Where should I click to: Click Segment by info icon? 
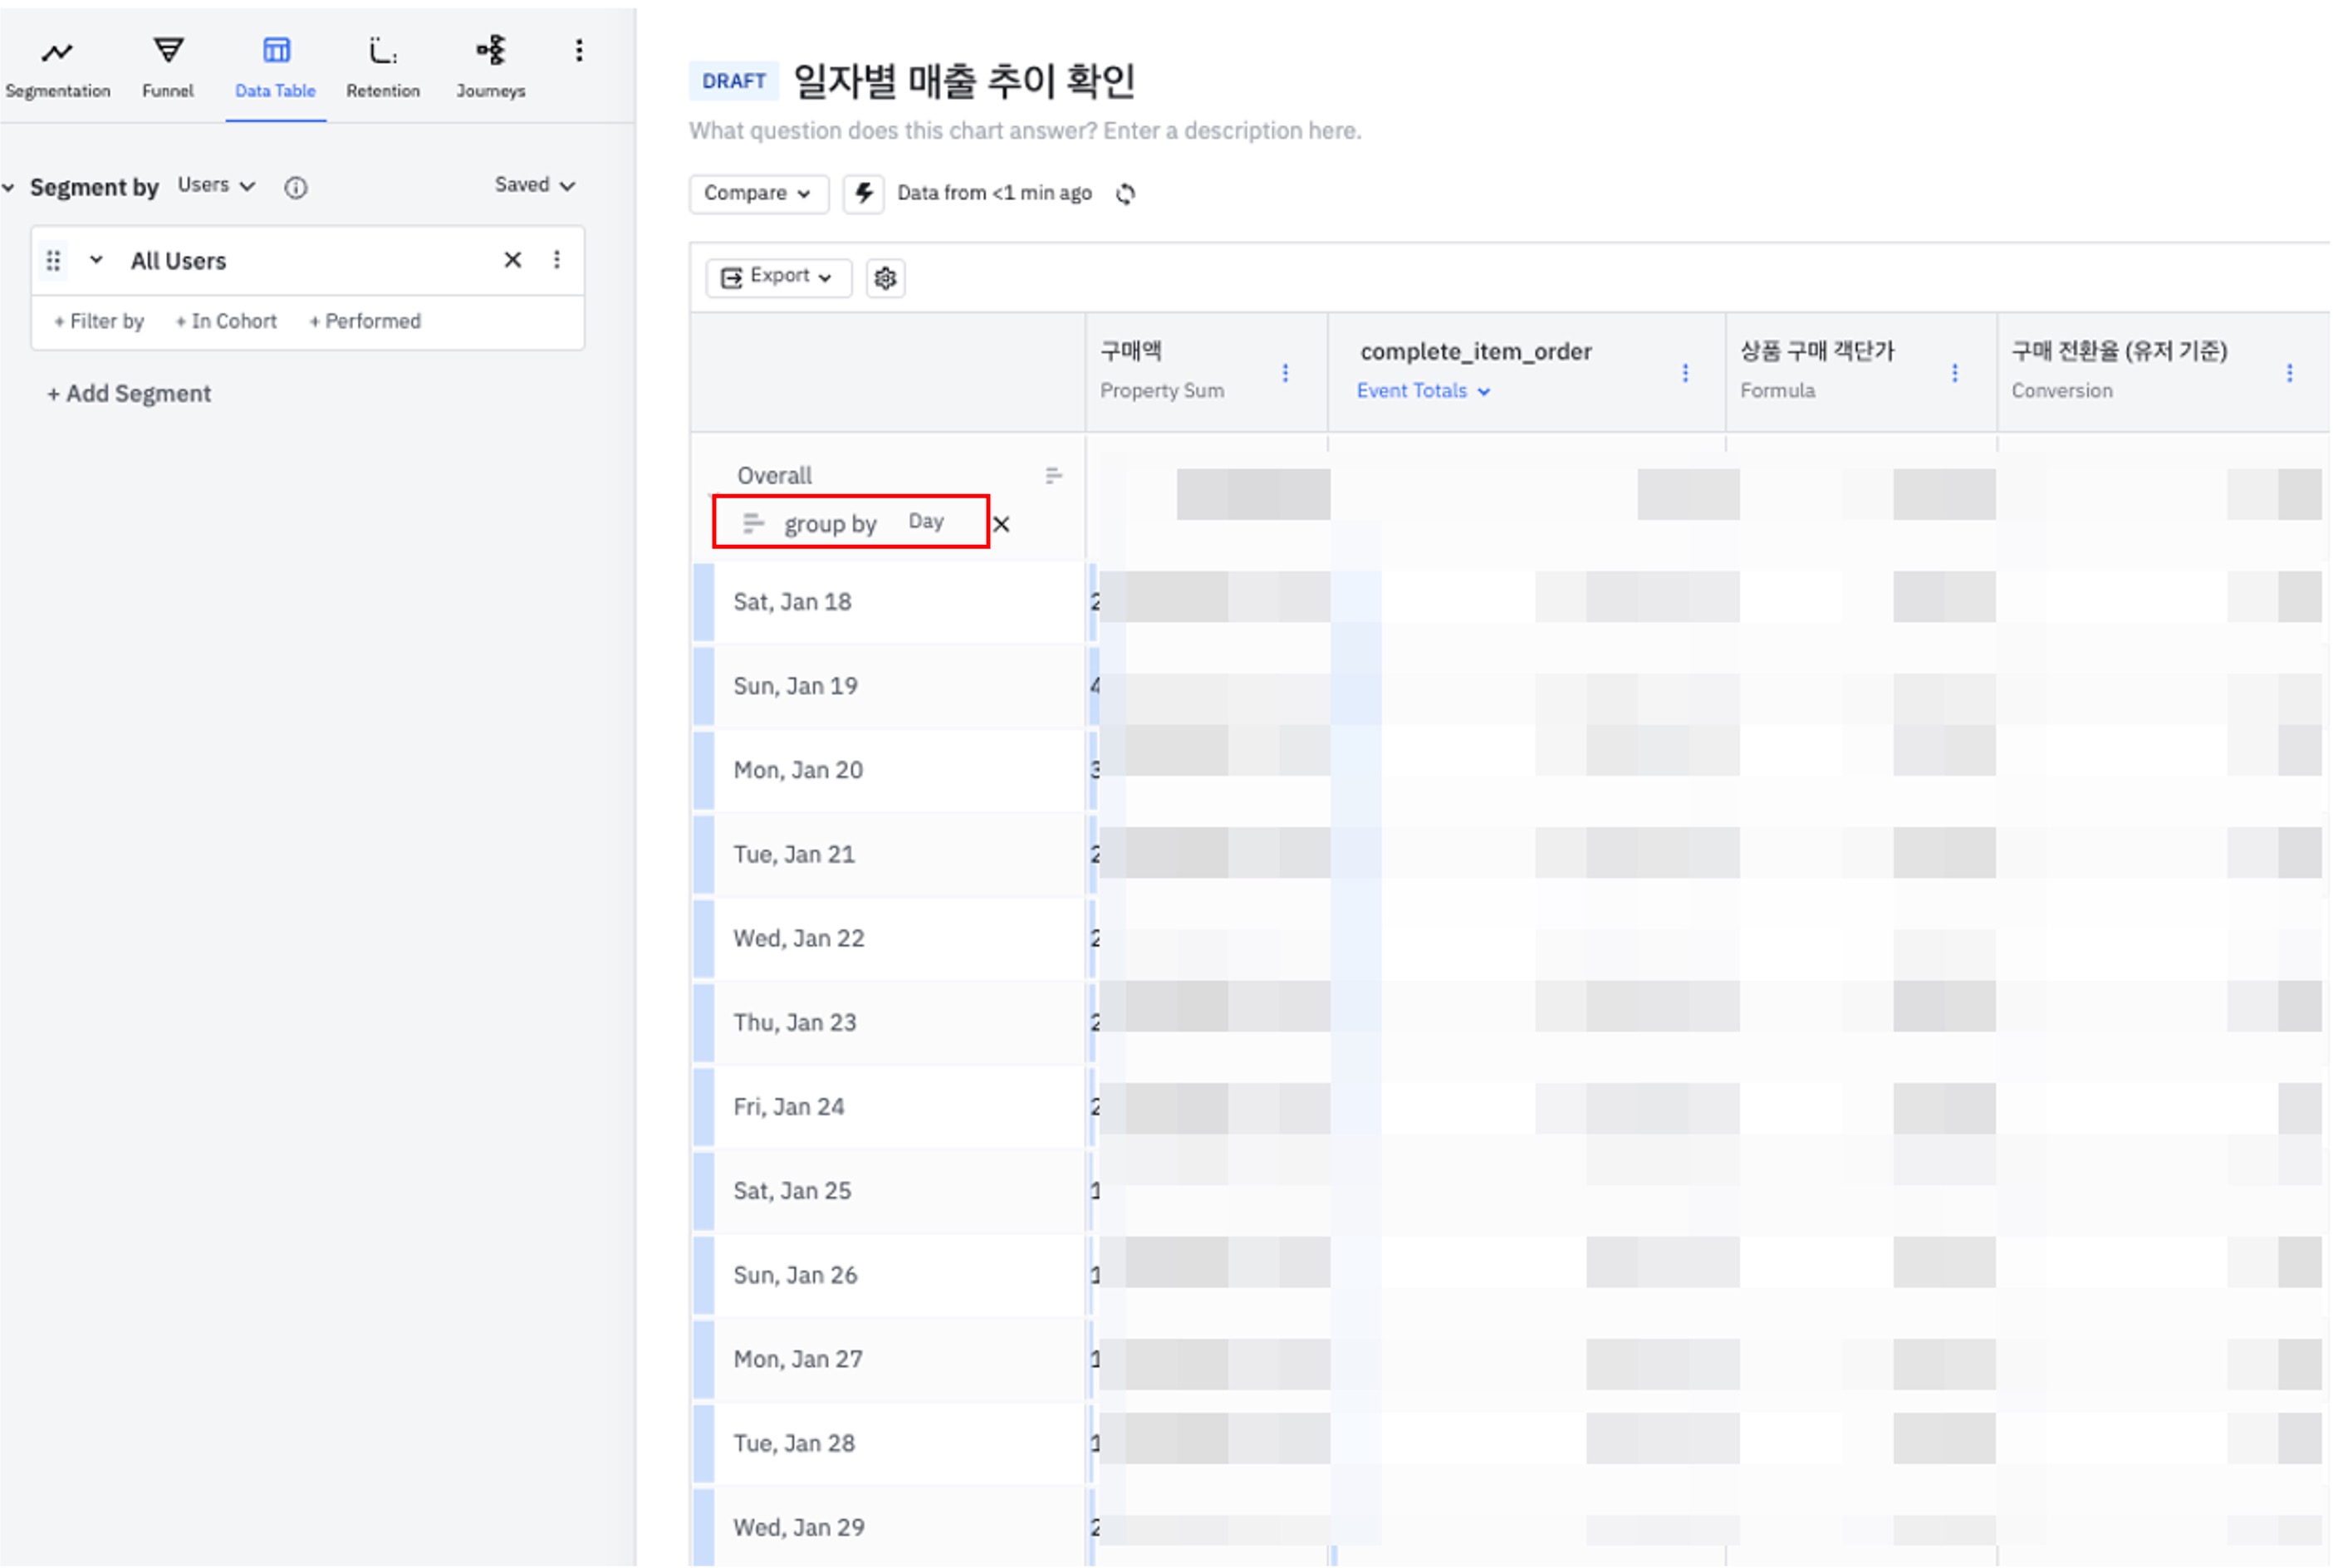coord(296,187)
